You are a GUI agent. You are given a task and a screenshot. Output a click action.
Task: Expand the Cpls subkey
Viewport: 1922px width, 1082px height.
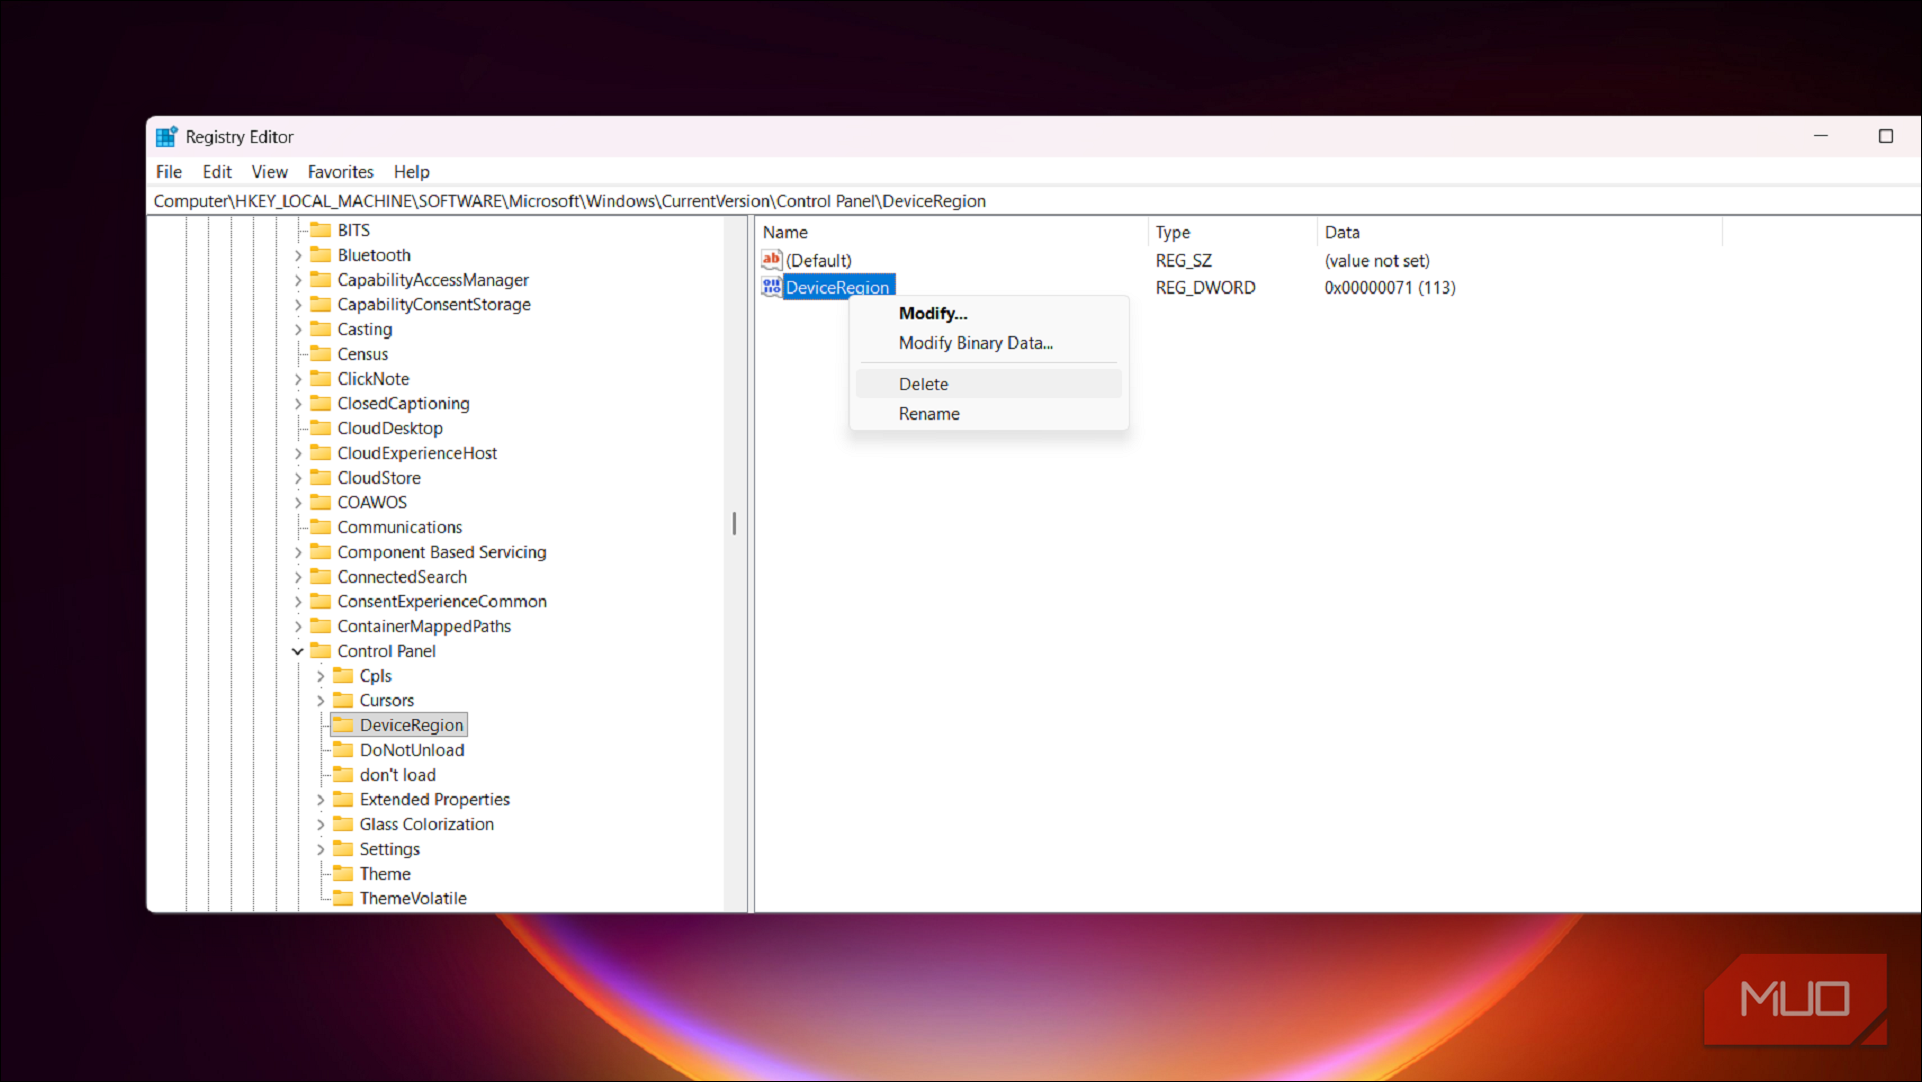[x=320, y=677]
